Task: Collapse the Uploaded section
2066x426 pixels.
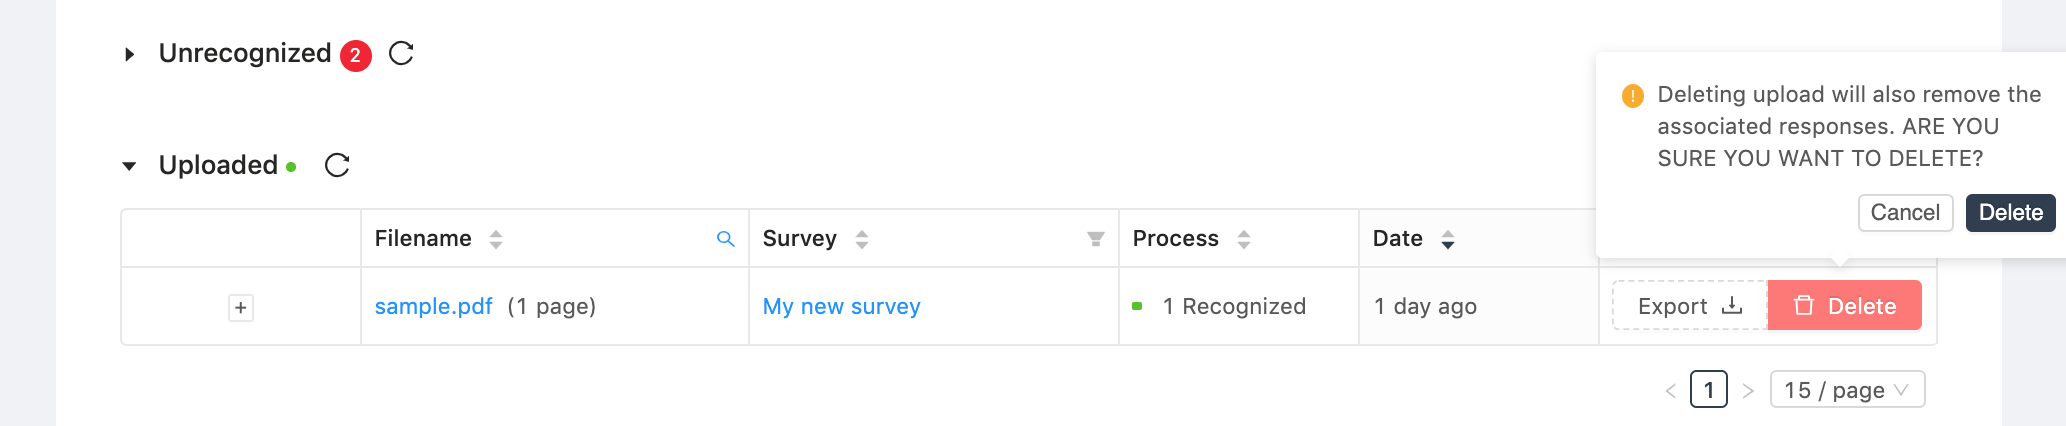Action: [x=129, y=166]
